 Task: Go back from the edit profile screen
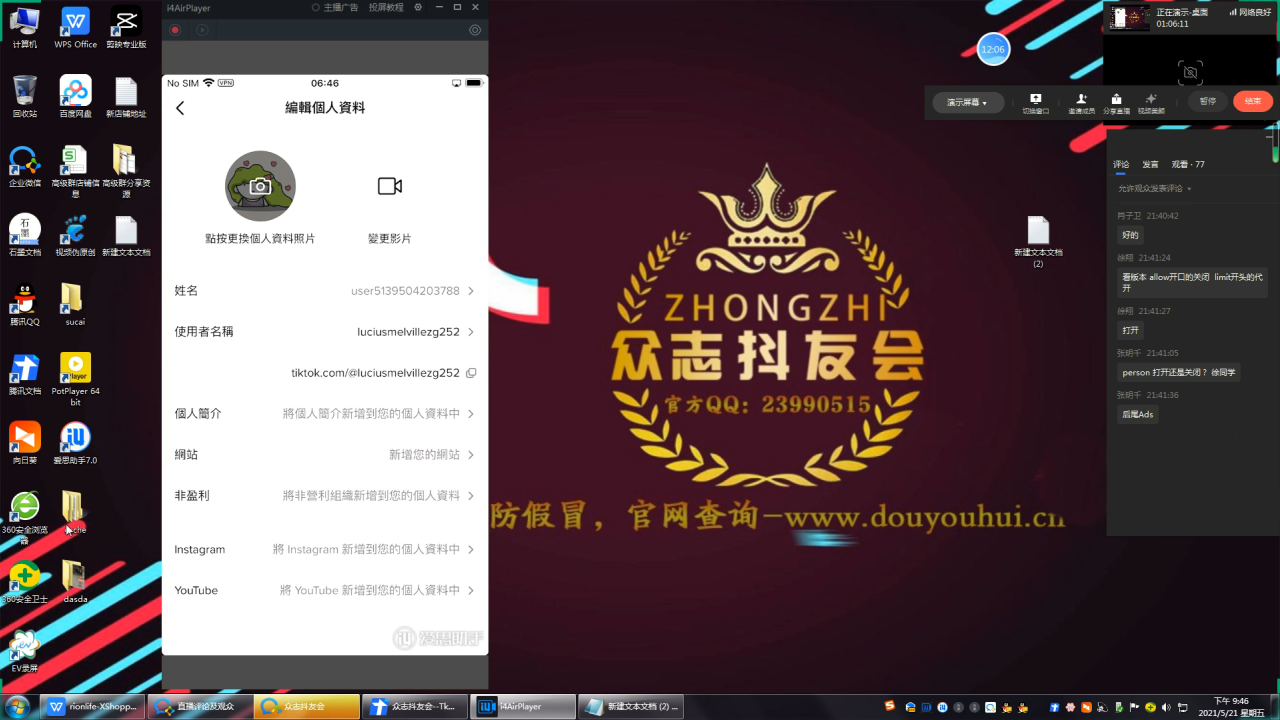(180, 108)
